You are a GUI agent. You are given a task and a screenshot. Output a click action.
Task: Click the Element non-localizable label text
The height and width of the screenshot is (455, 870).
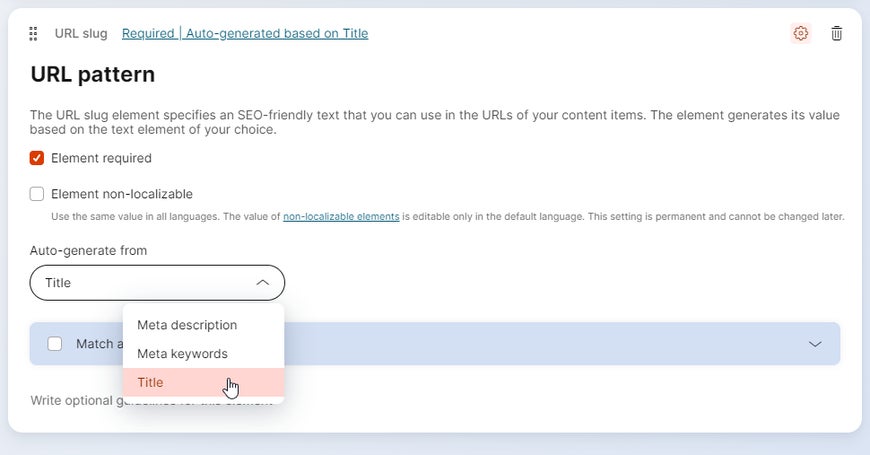[122, 194]
